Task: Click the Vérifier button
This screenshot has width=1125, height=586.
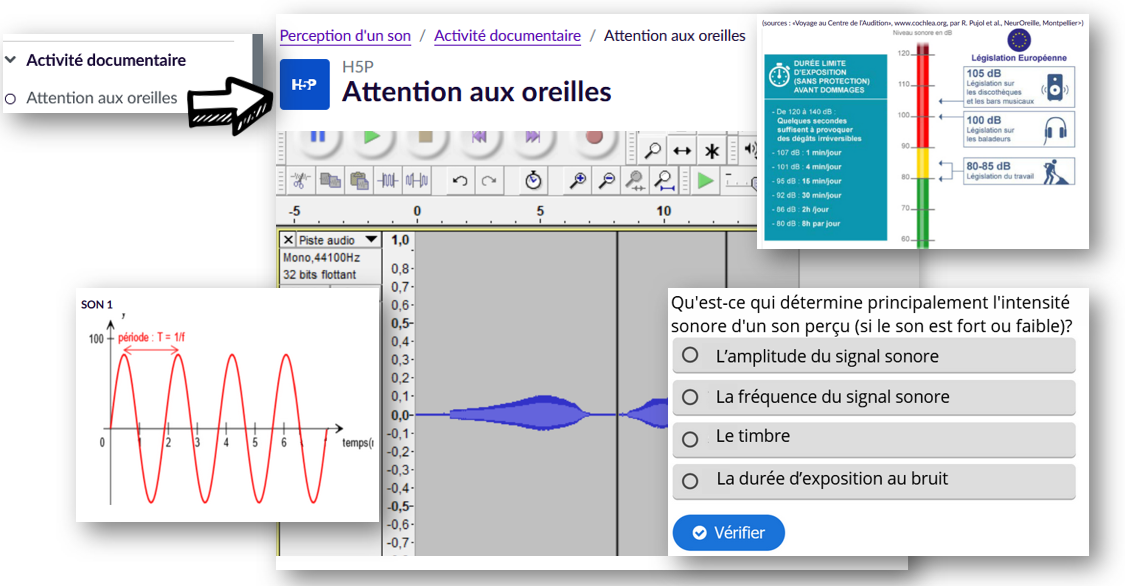Action: click(x=728, y=533)
